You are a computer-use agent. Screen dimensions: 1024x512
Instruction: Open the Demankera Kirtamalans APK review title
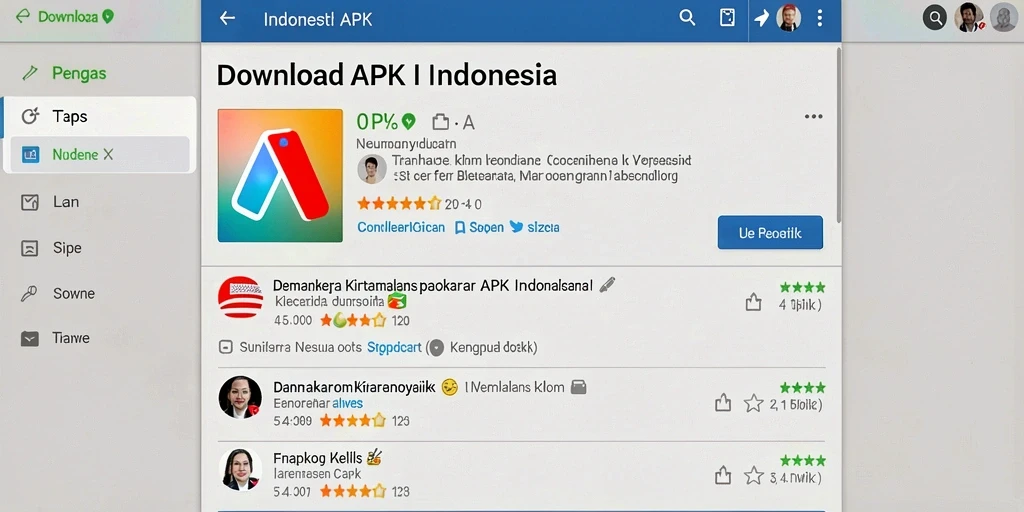click(x=432, y=285)
